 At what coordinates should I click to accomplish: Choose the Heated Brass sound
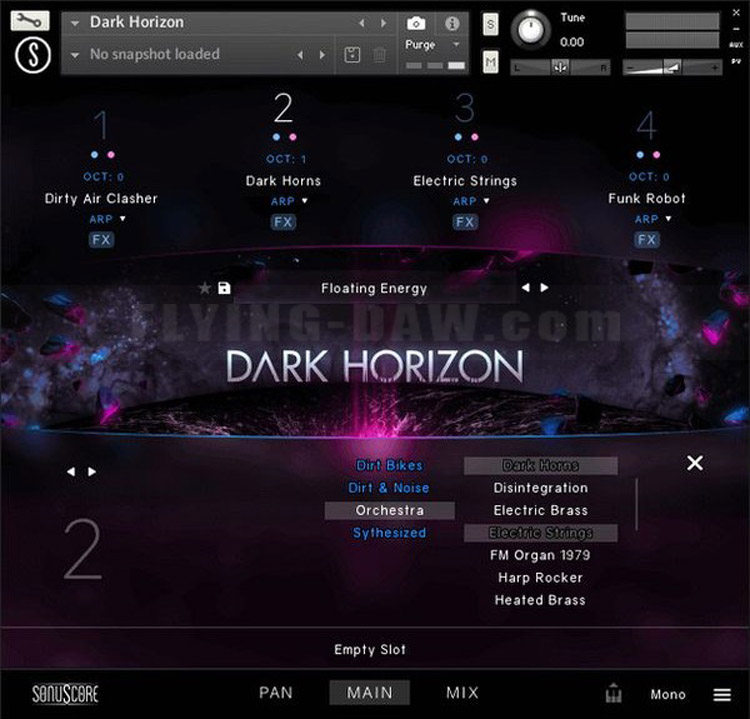540,600
